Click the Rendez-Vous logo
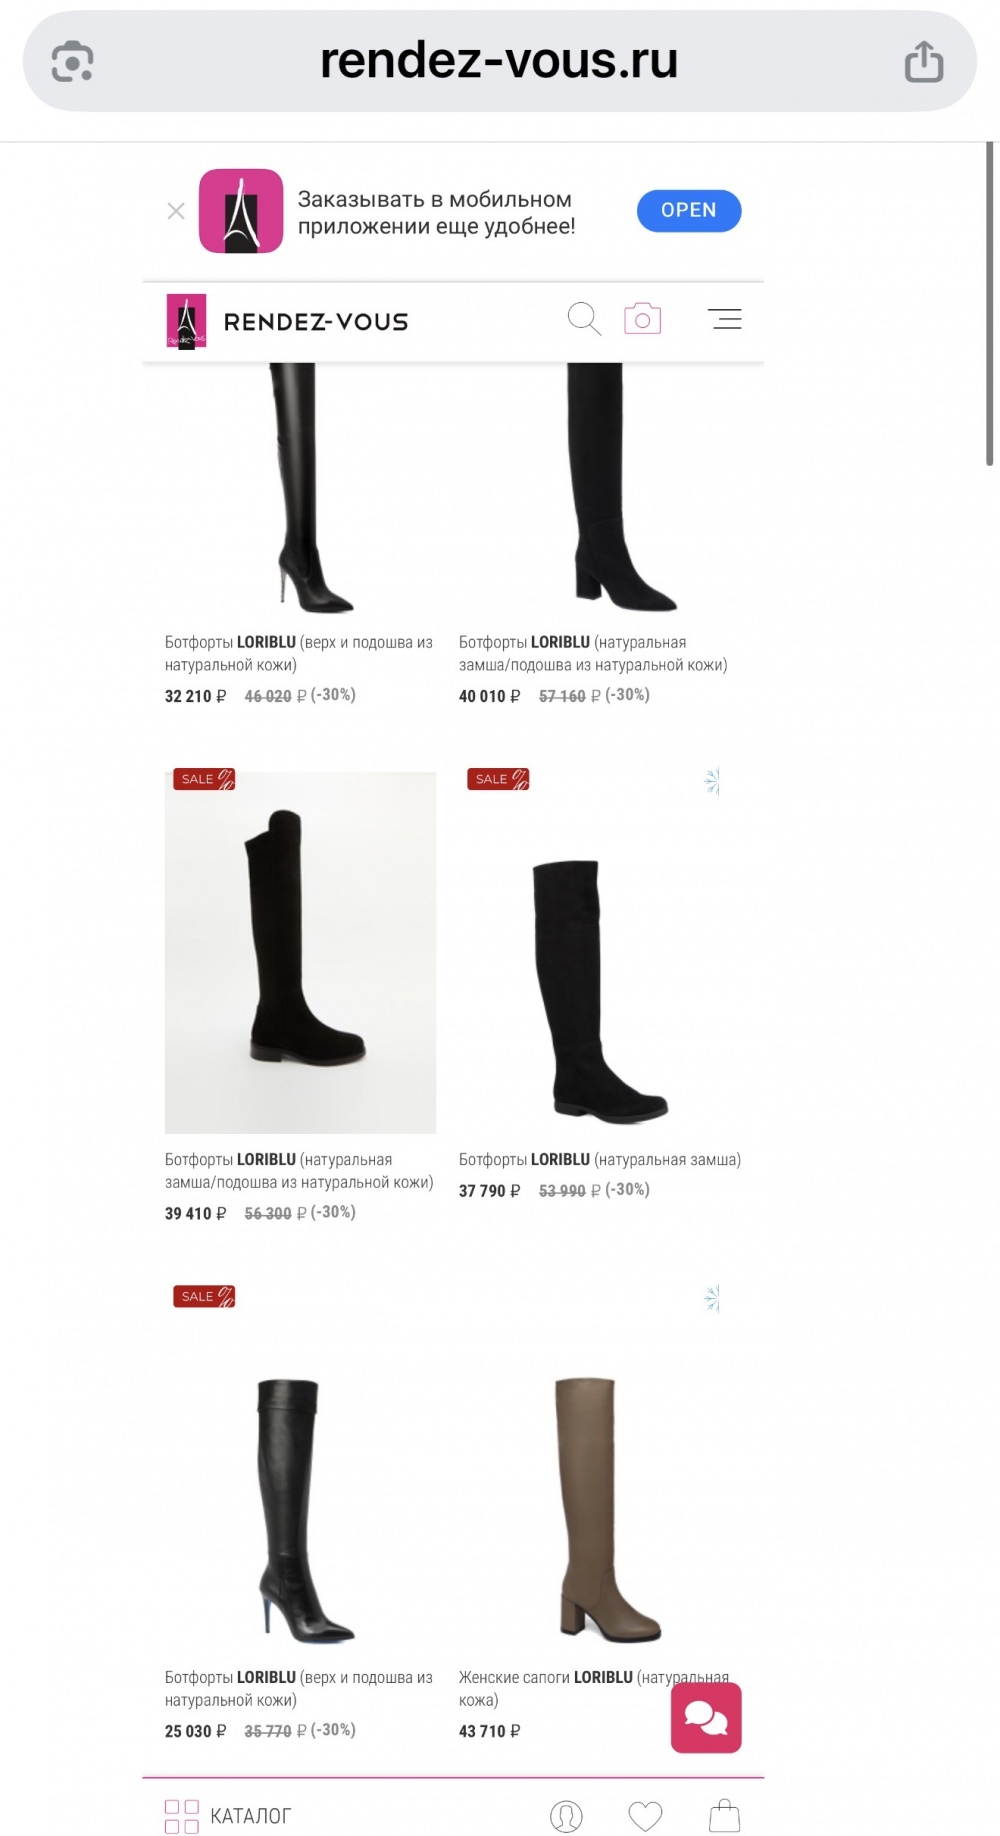 [287, 321]
